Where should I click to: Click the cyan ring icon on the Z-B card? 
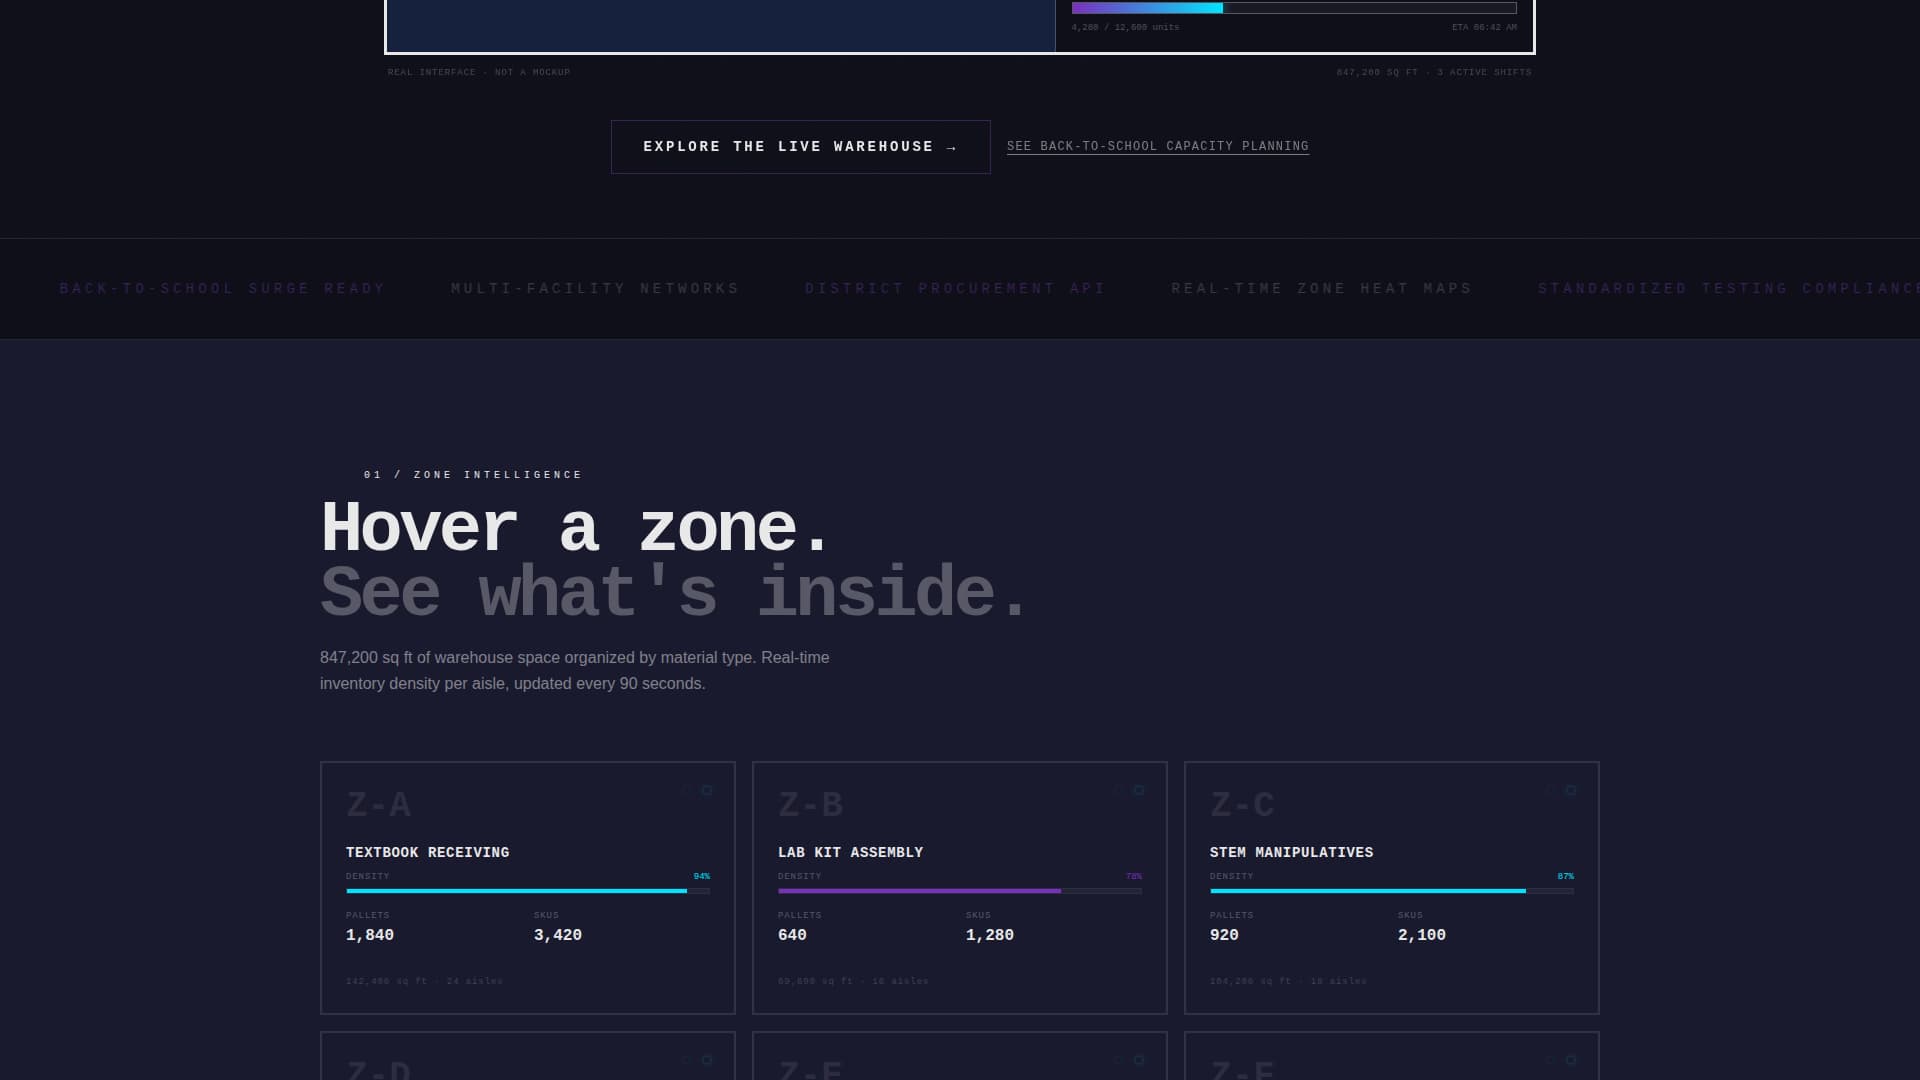pyautogui.click(x=1139, y=790)
